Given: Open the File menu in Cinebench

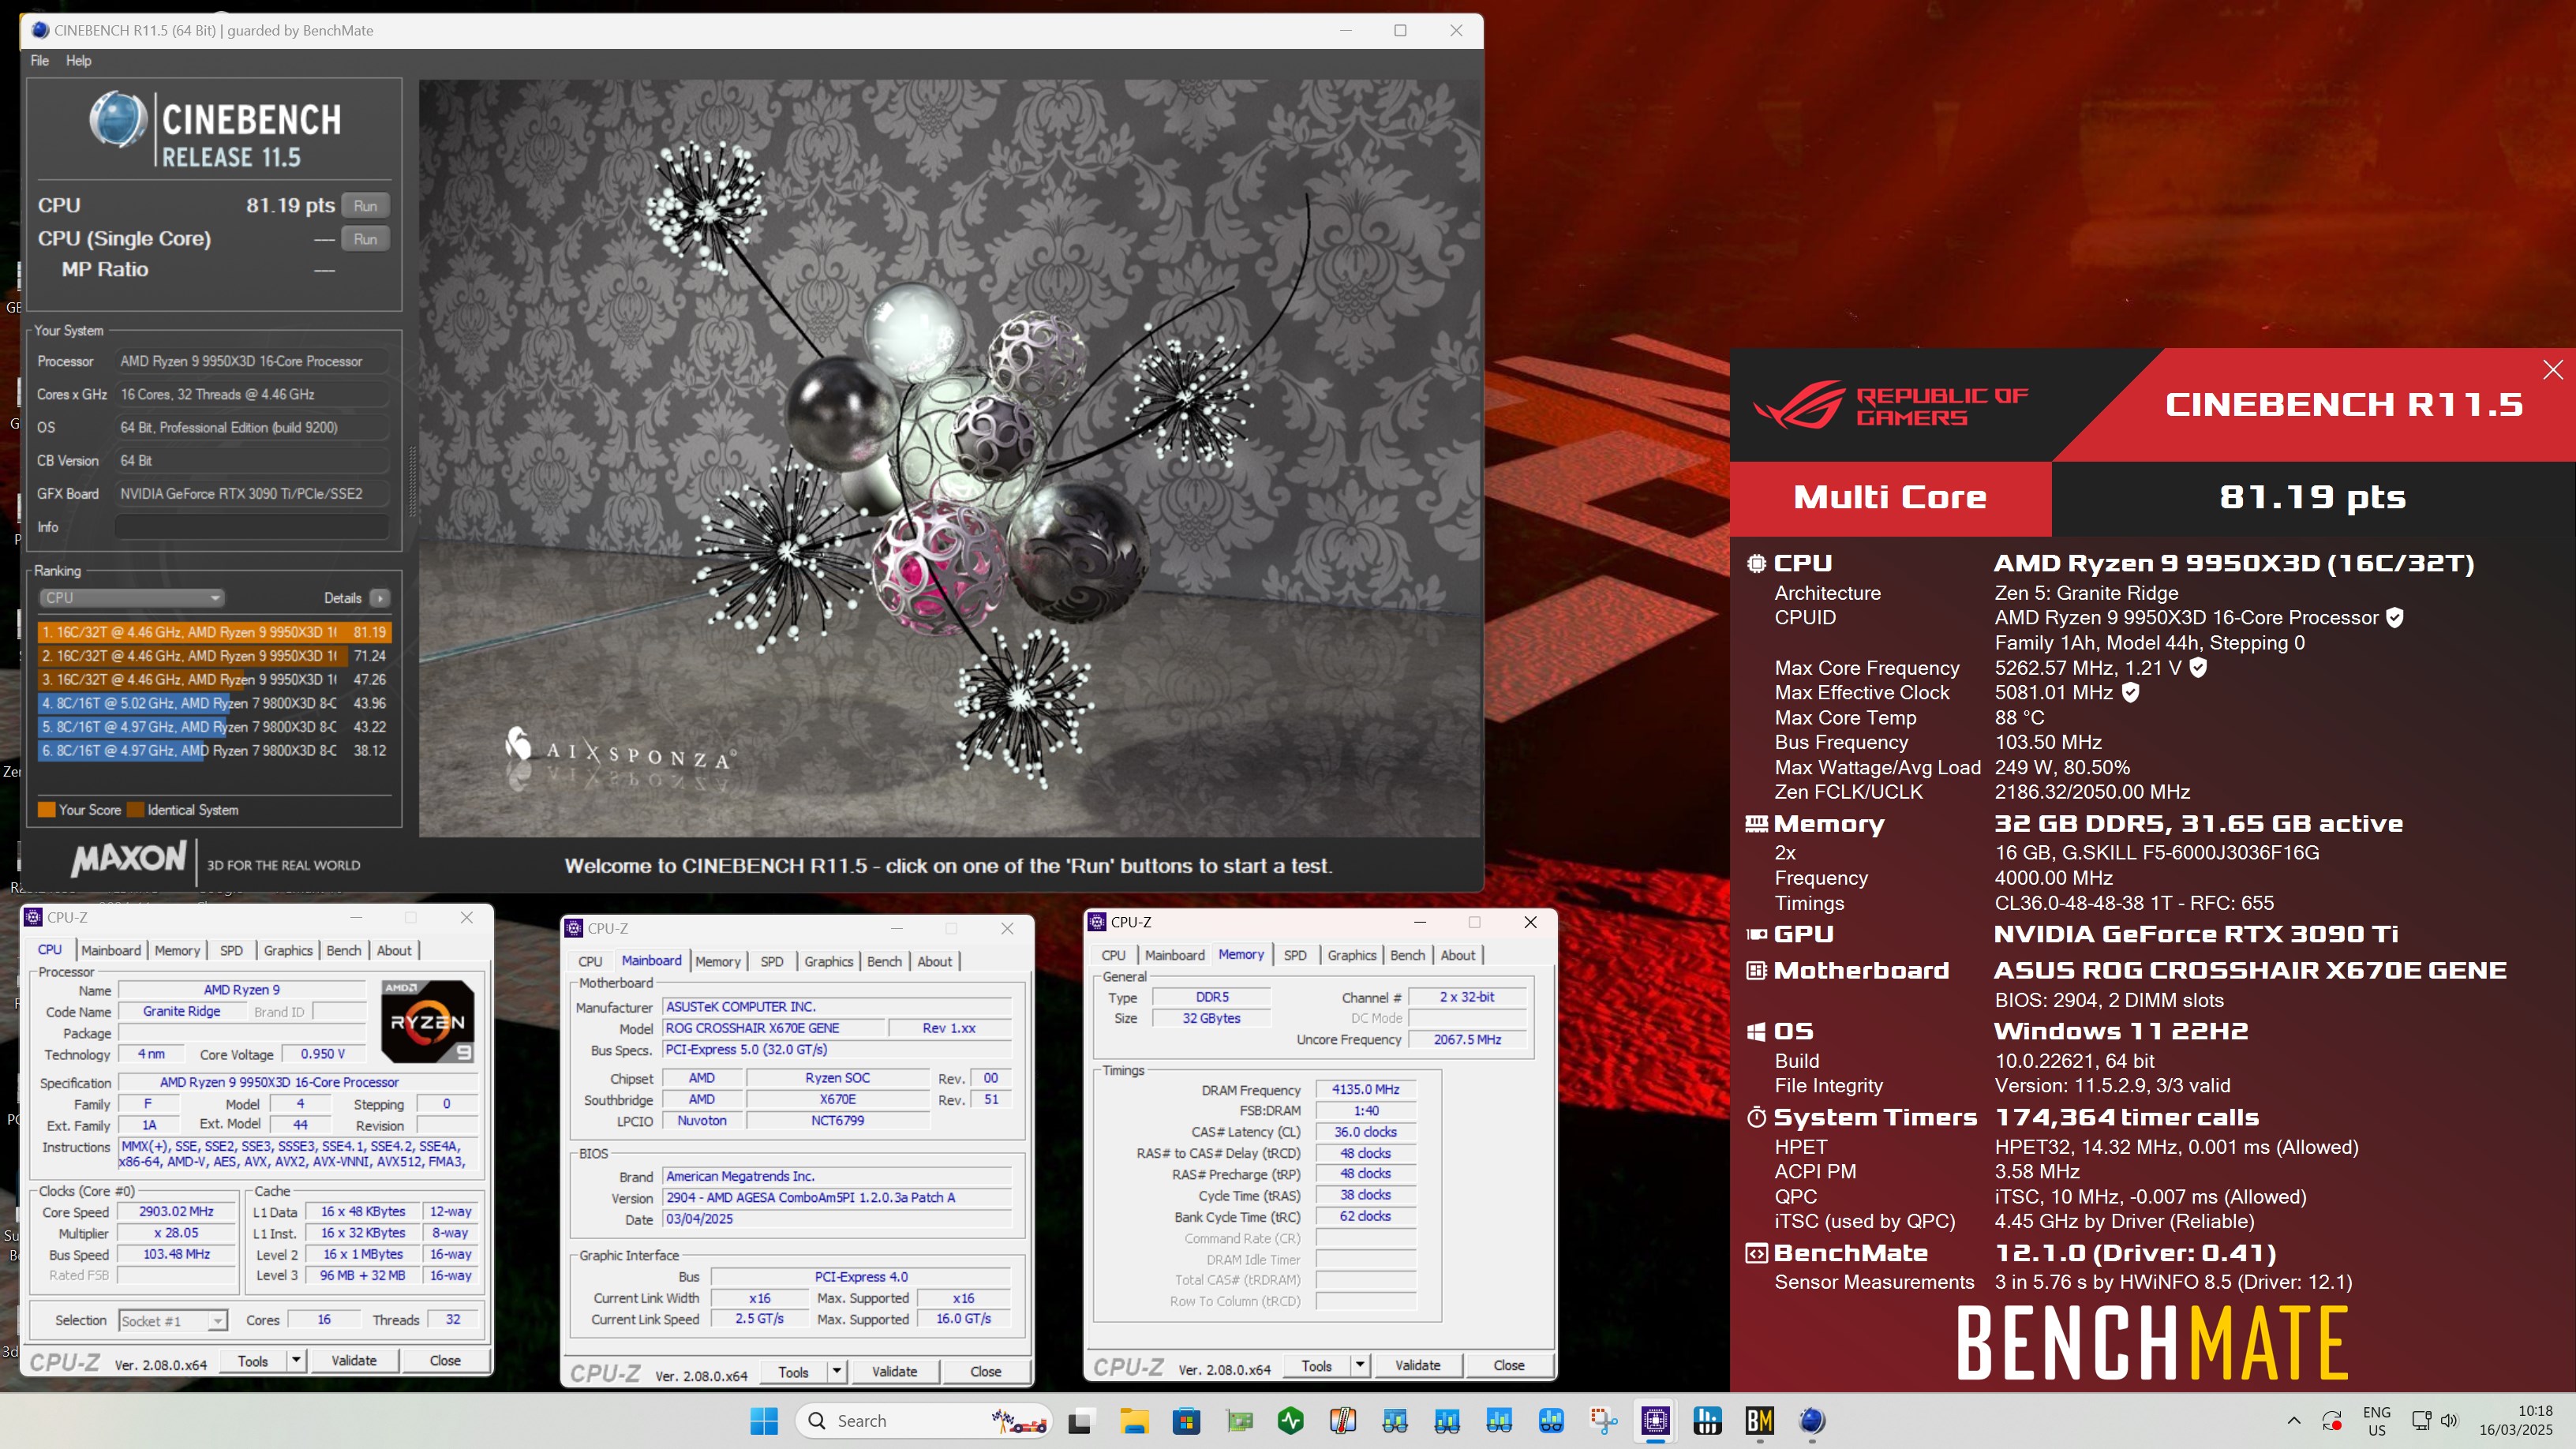Looking at the screenshot, I should click(39, 60).
